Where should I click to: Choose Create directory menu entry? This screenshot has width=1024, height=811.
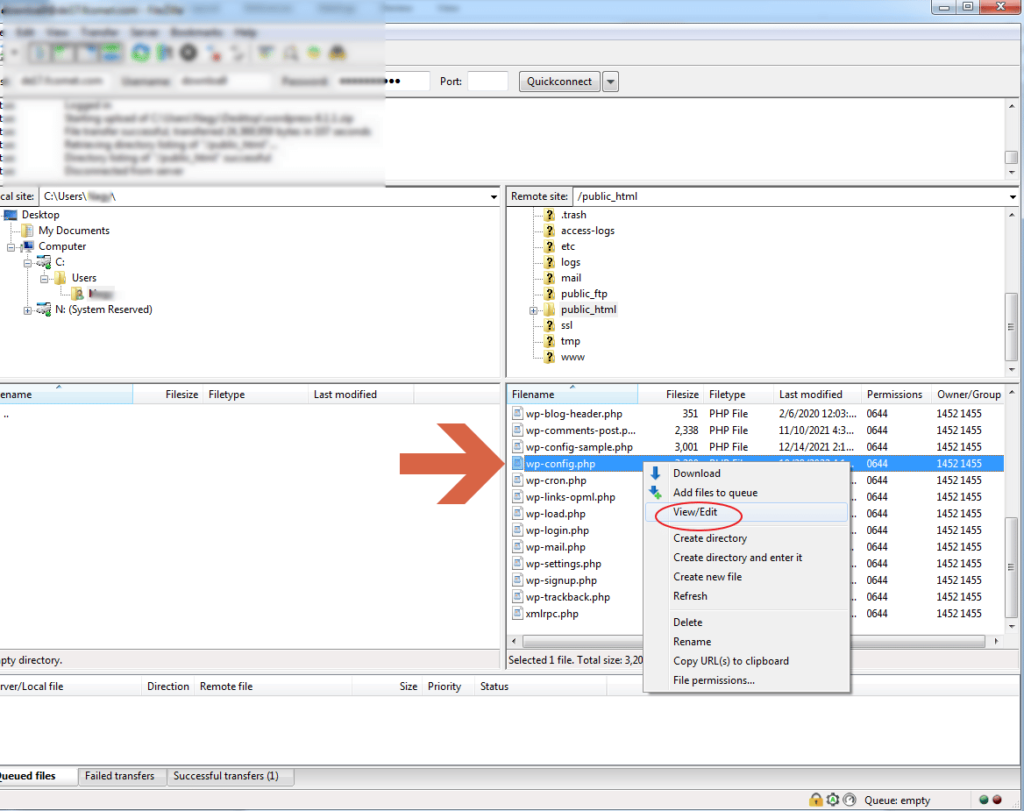[x=747, y=539]
